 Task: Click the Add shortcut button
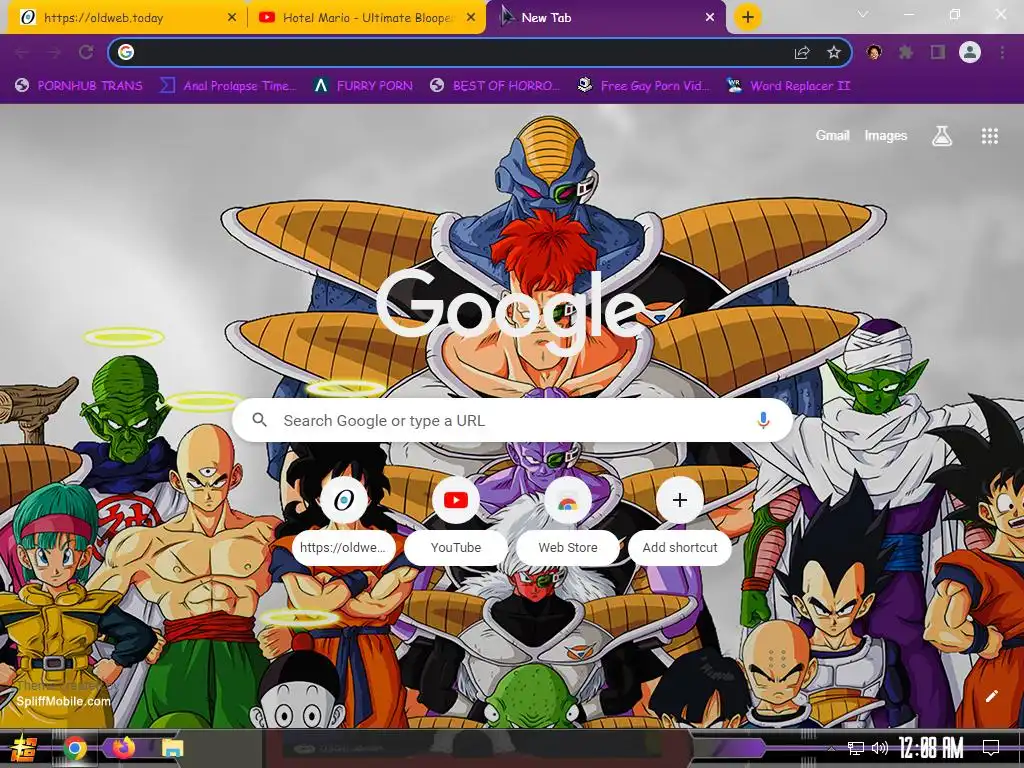pyautogui.click(x=680, y=521)
